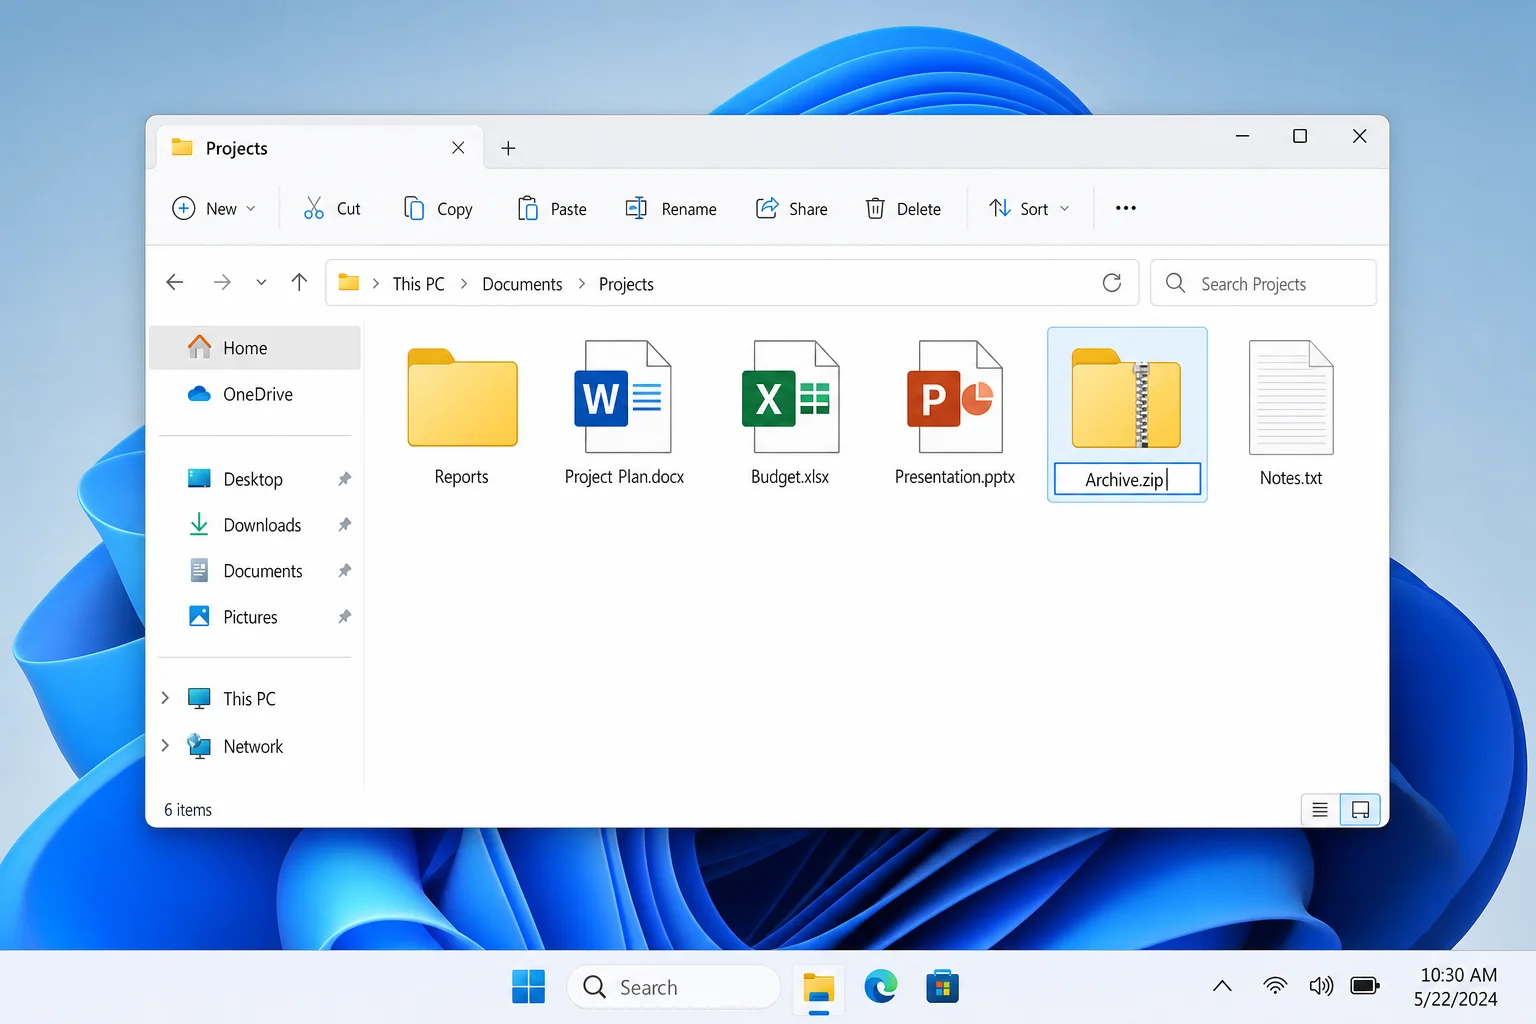The height and width of the screenshot is (1024, 1536).
Task: Click the battery status icon
Action: click(x=1365, y=986)
